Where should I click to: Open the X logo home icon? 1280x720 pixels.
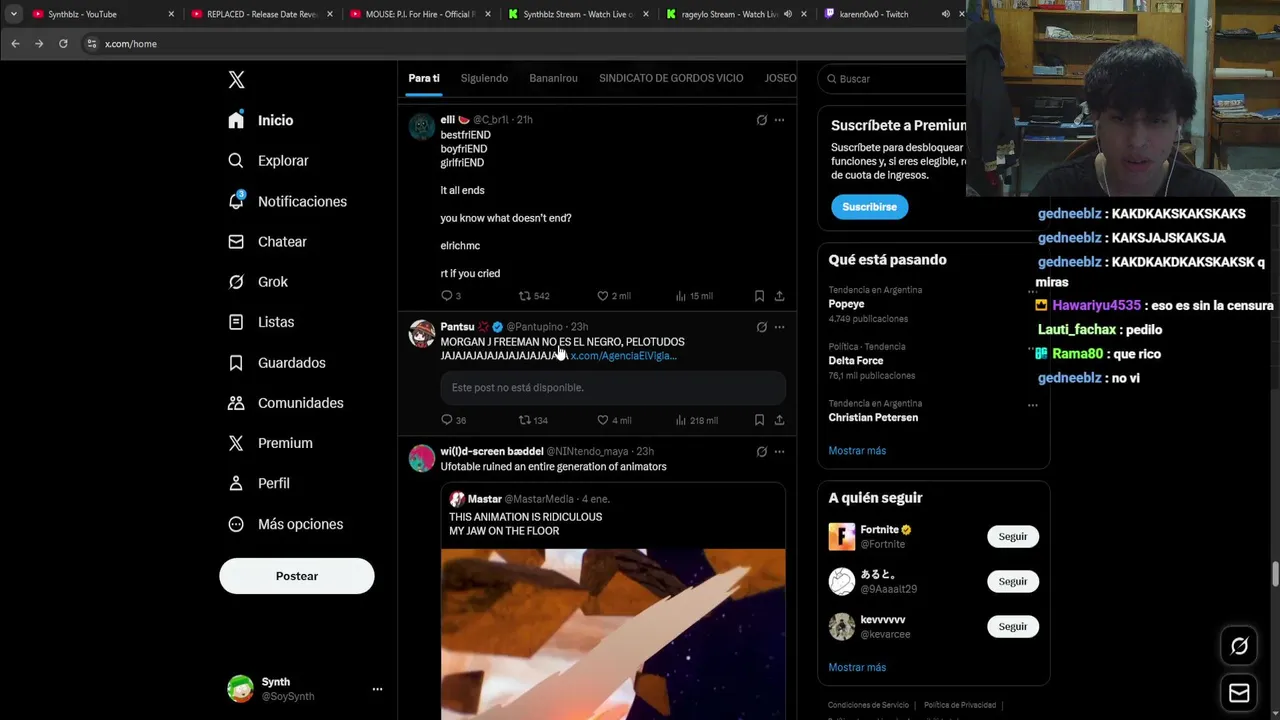tap(236, 80)
